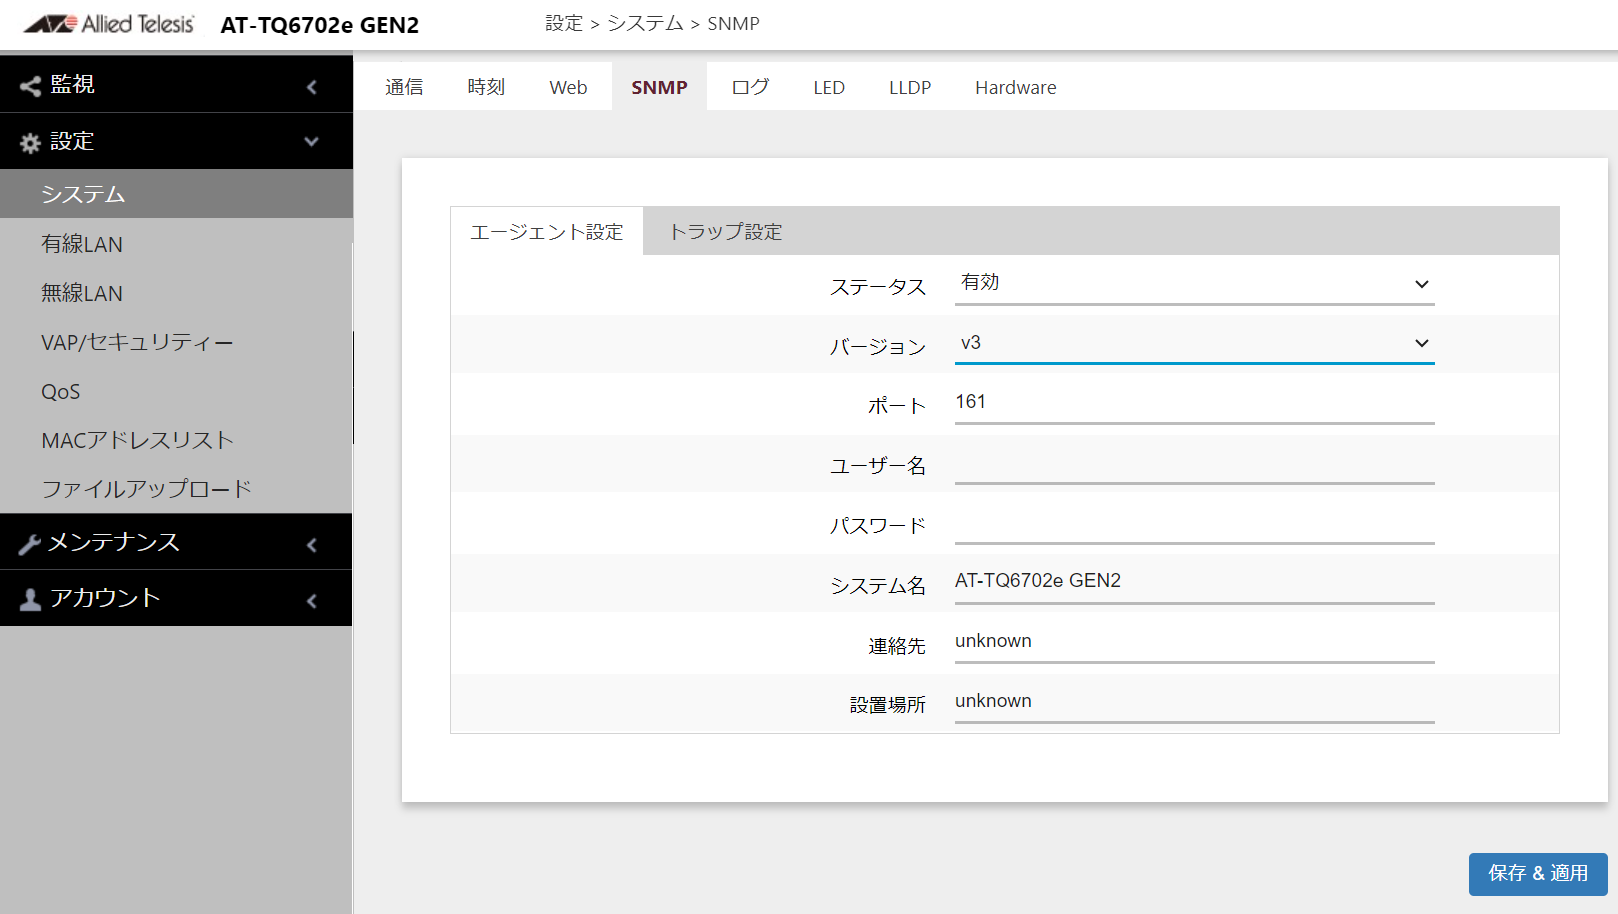Select the SNMP tab

click(659, 87)
